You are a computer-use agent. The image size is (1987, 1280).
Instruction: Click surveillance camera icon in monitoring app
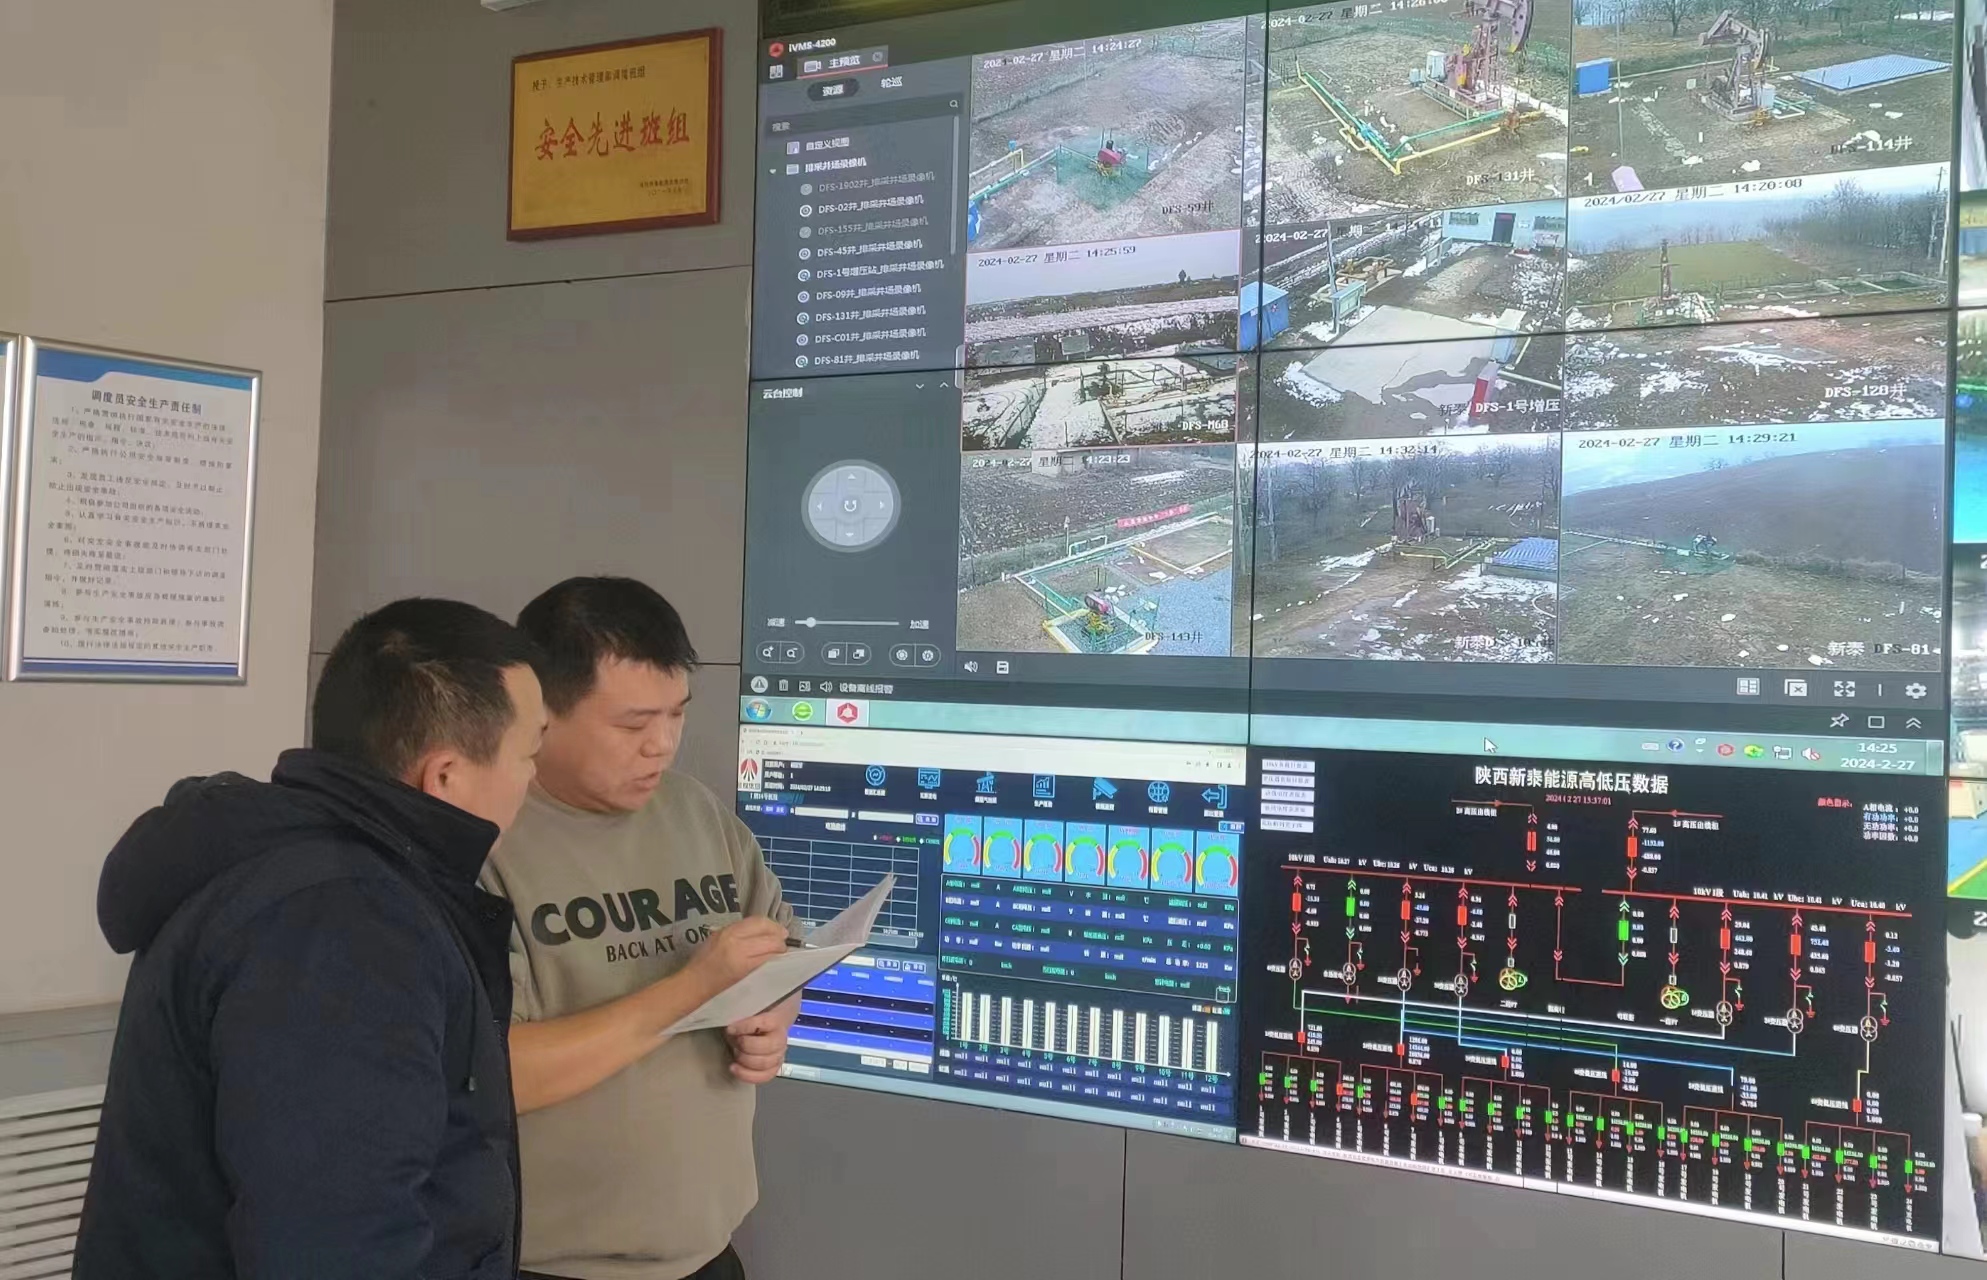(x=1102, y=790)
